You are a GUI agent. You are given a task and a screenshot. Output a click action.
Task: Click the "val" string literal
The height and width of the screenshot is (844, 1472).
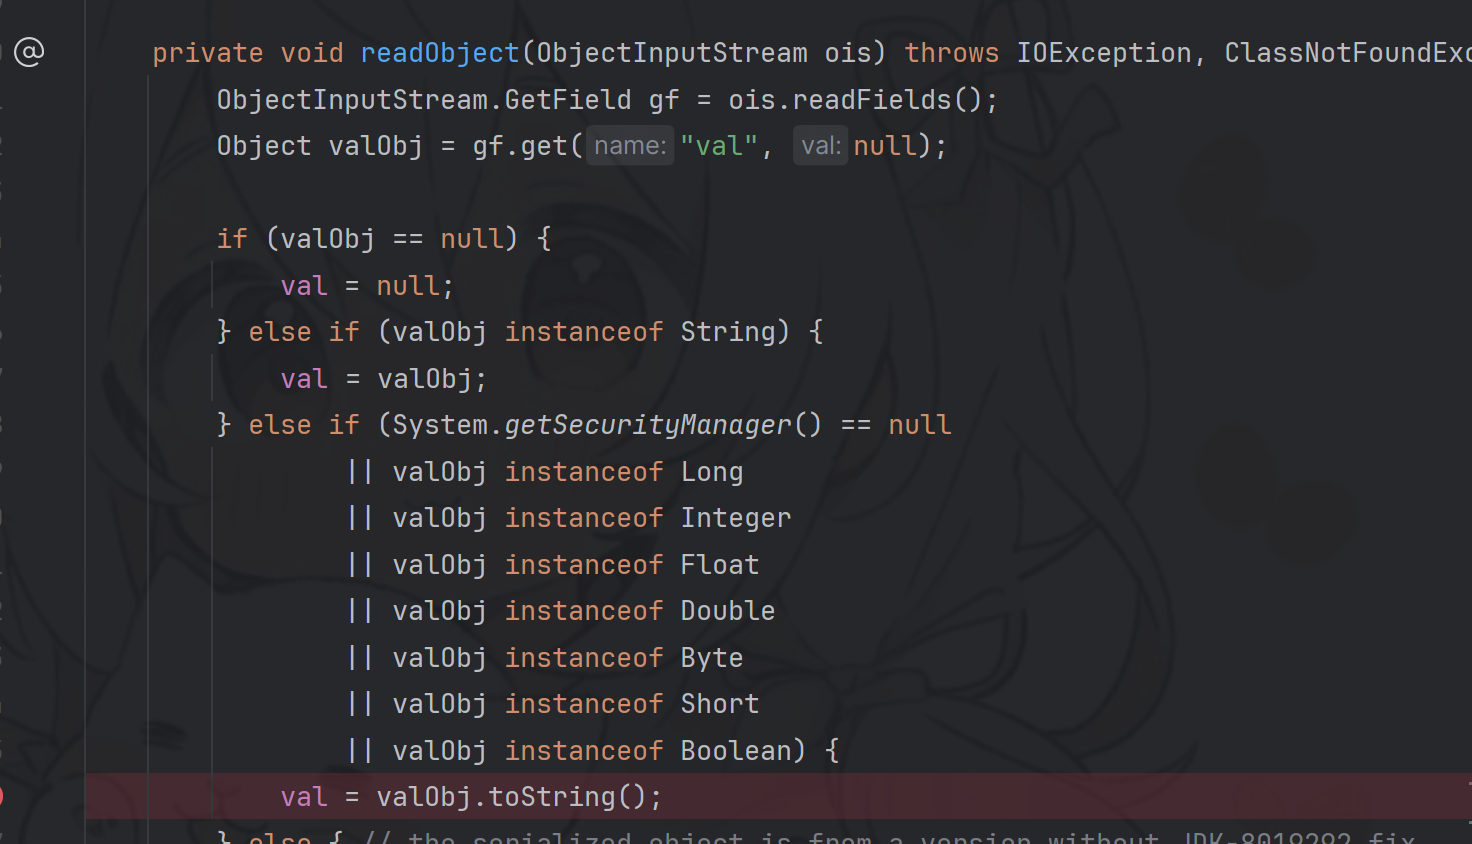(719, 146)
